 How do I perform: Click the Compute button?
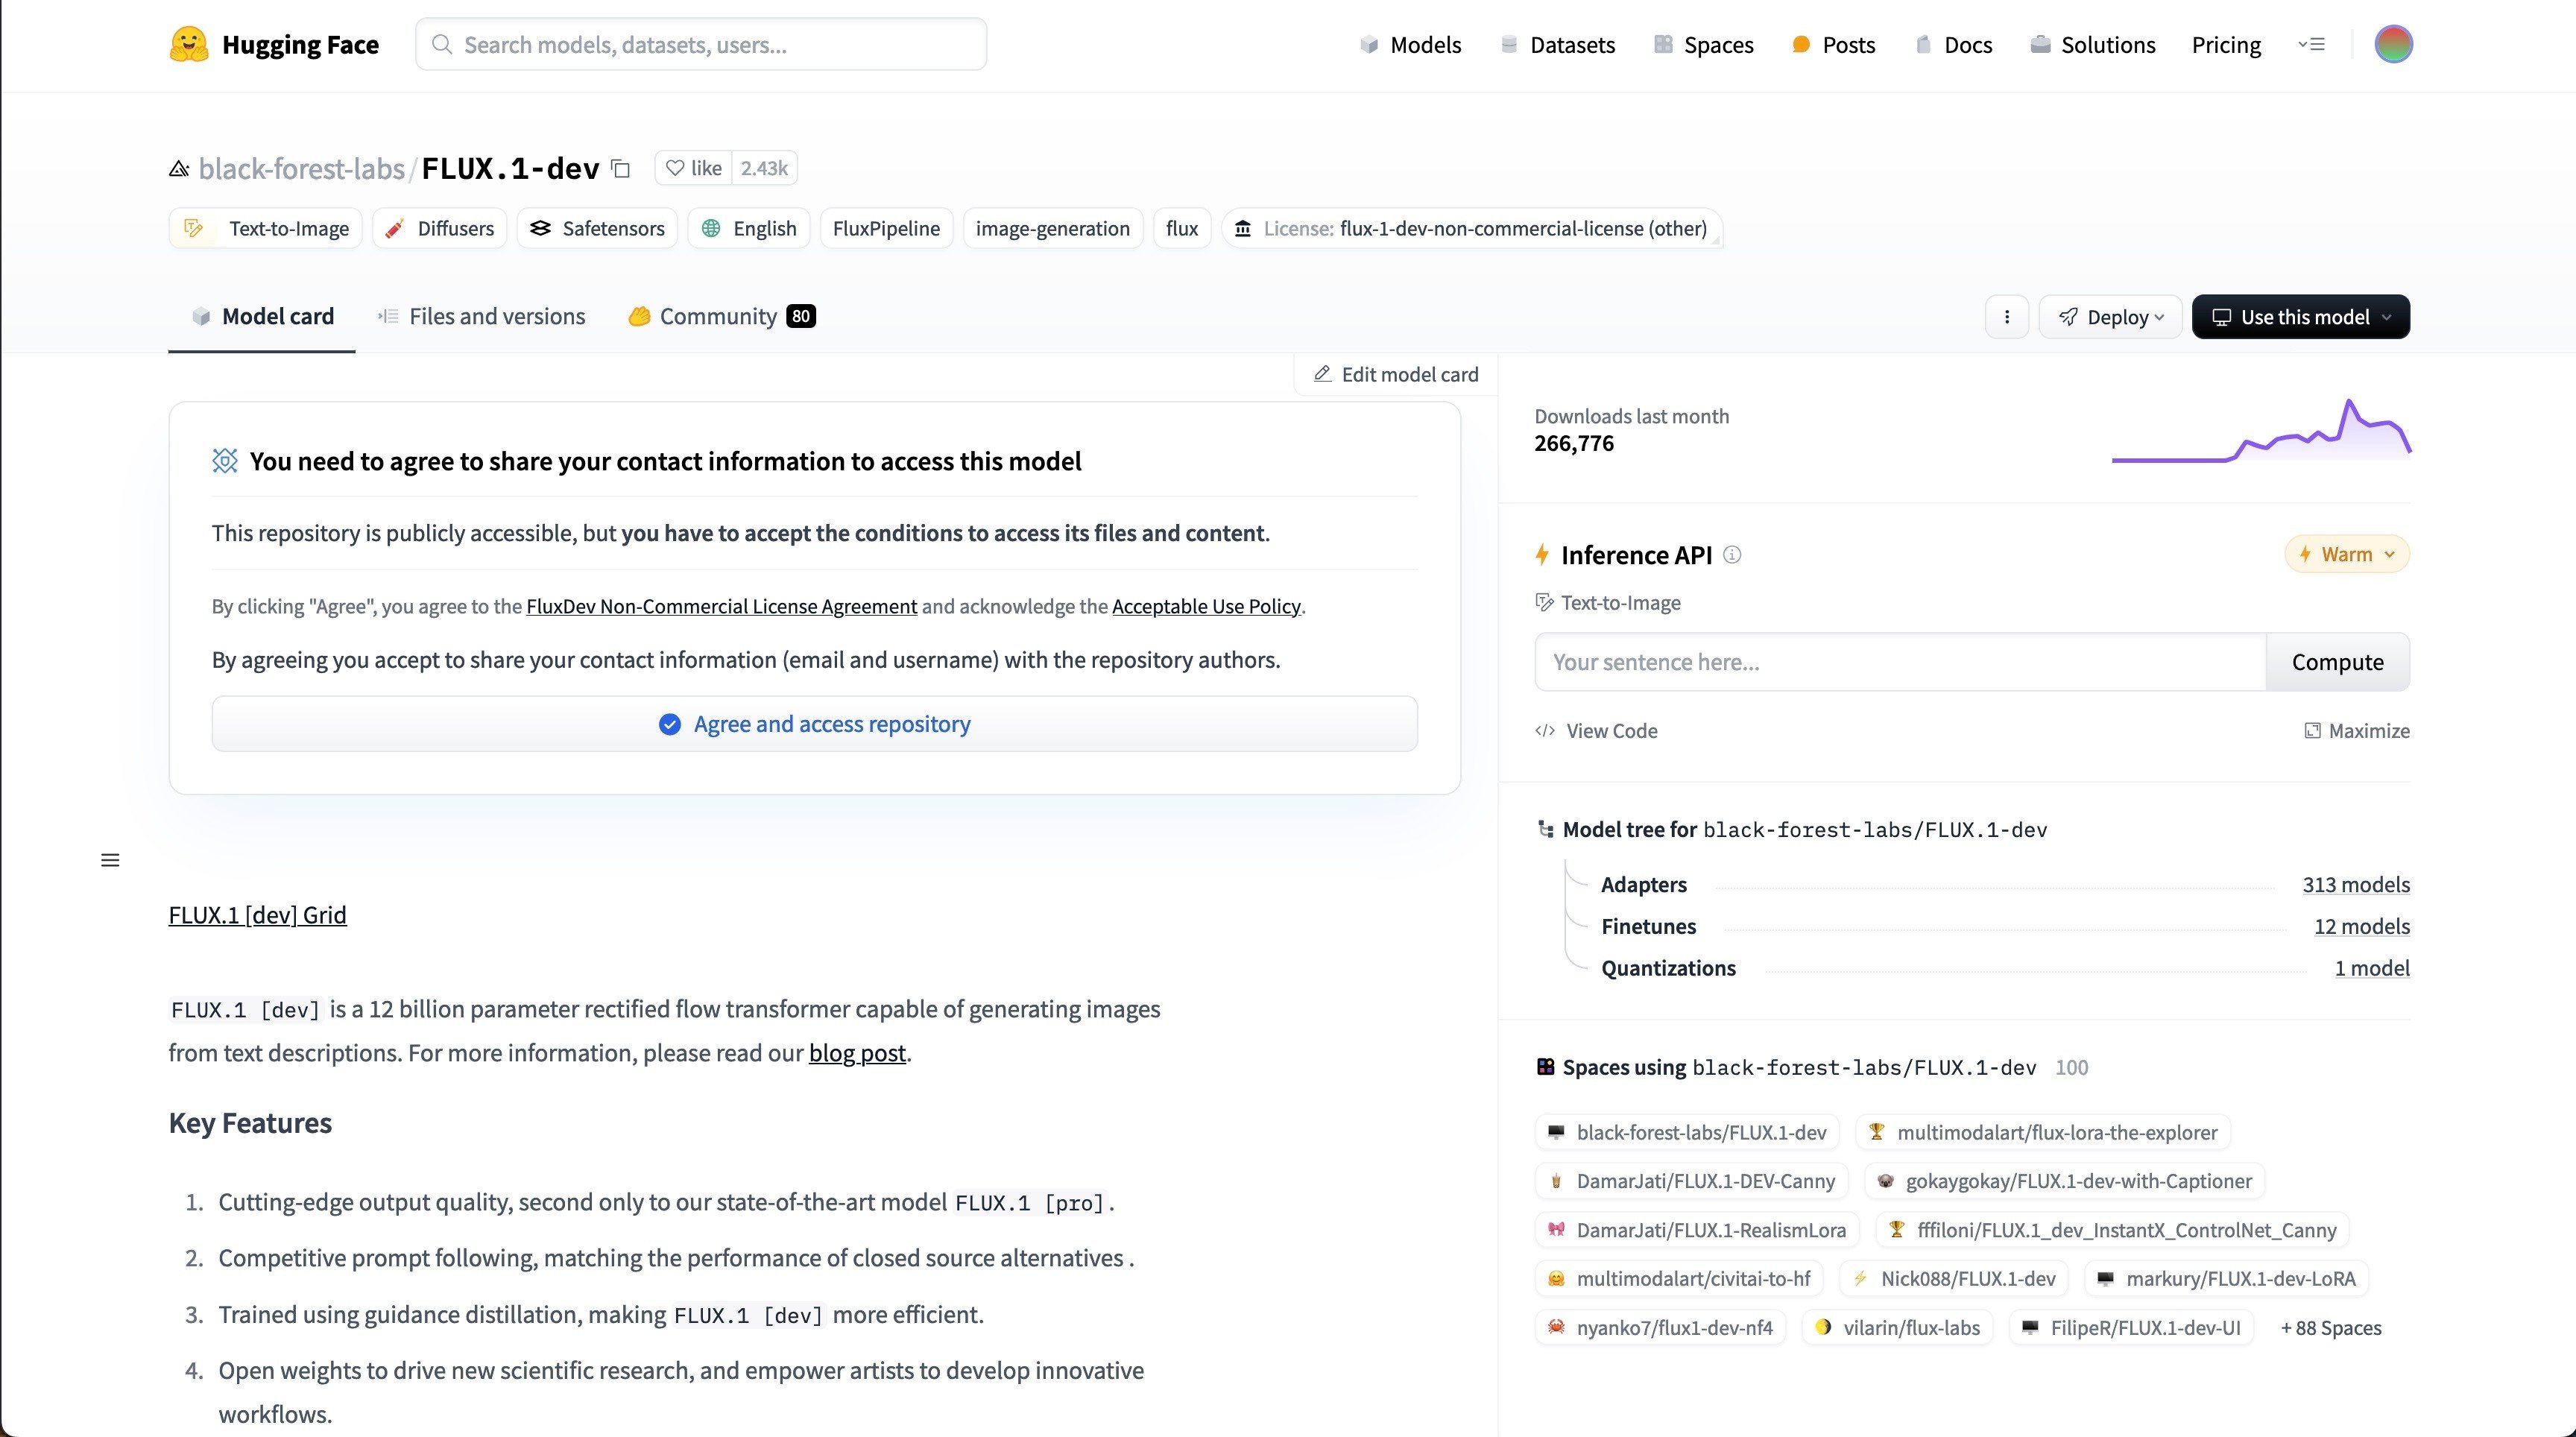point(2337,661)
